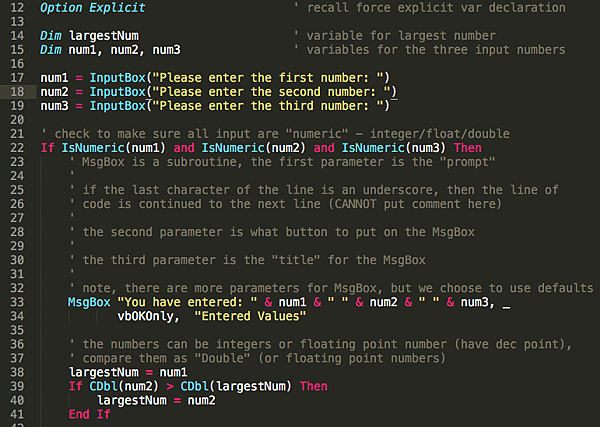Click line number 22 in the gutter

(x=17, y=148)
